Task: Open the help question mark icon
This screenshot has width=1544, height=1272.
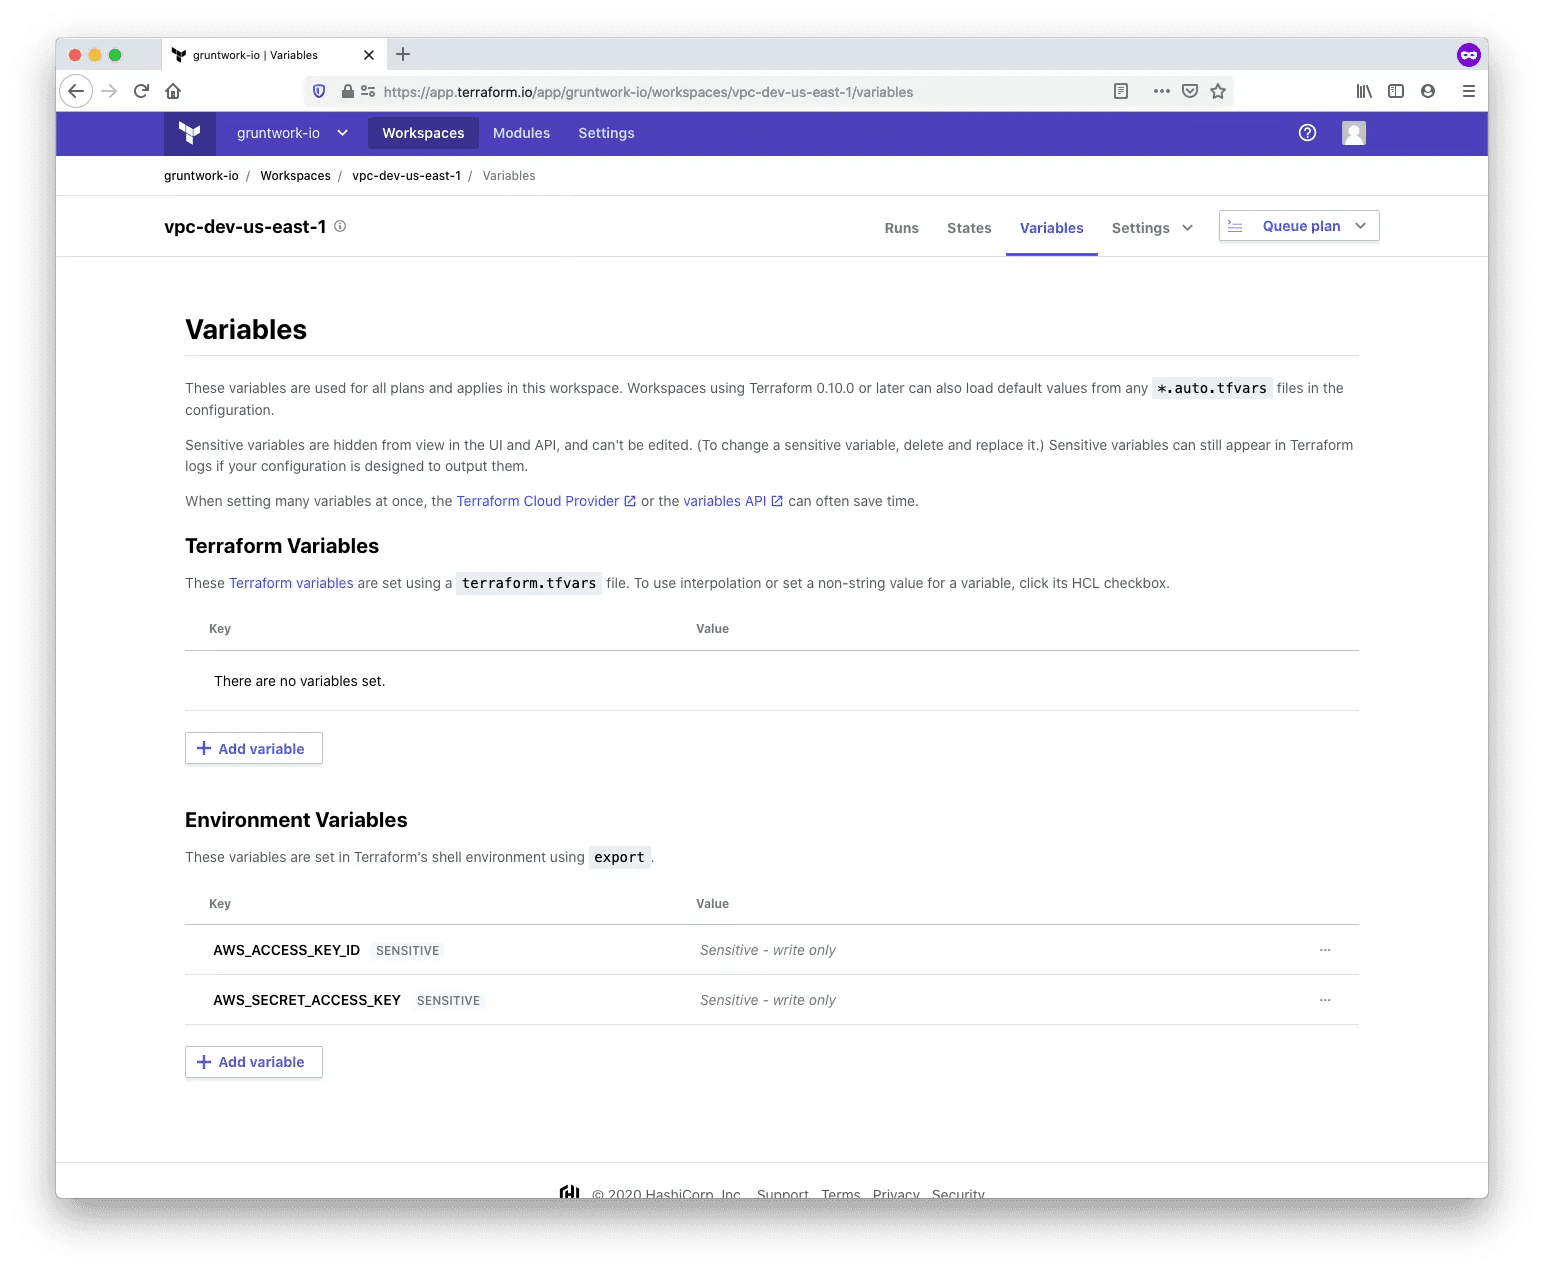Action: 1307,133
